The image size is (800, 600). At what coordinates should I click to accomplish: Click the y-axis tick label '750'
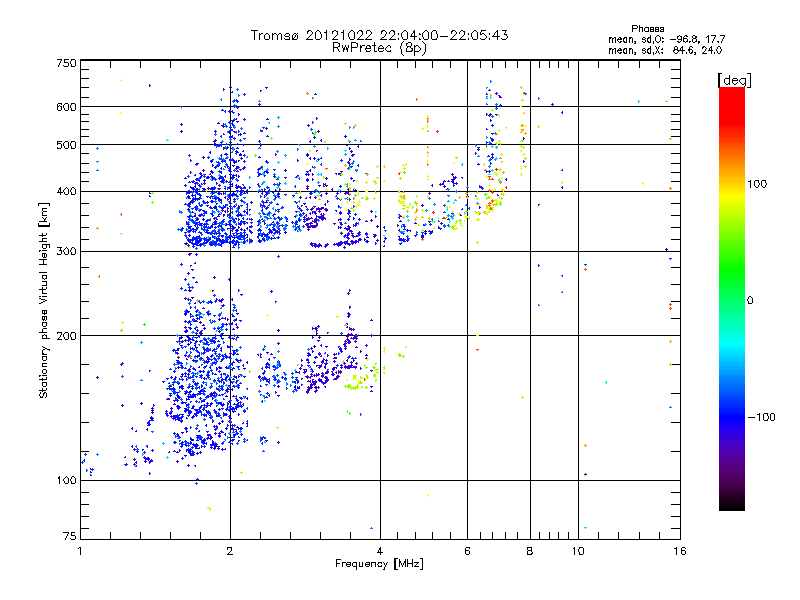[67, 63]
